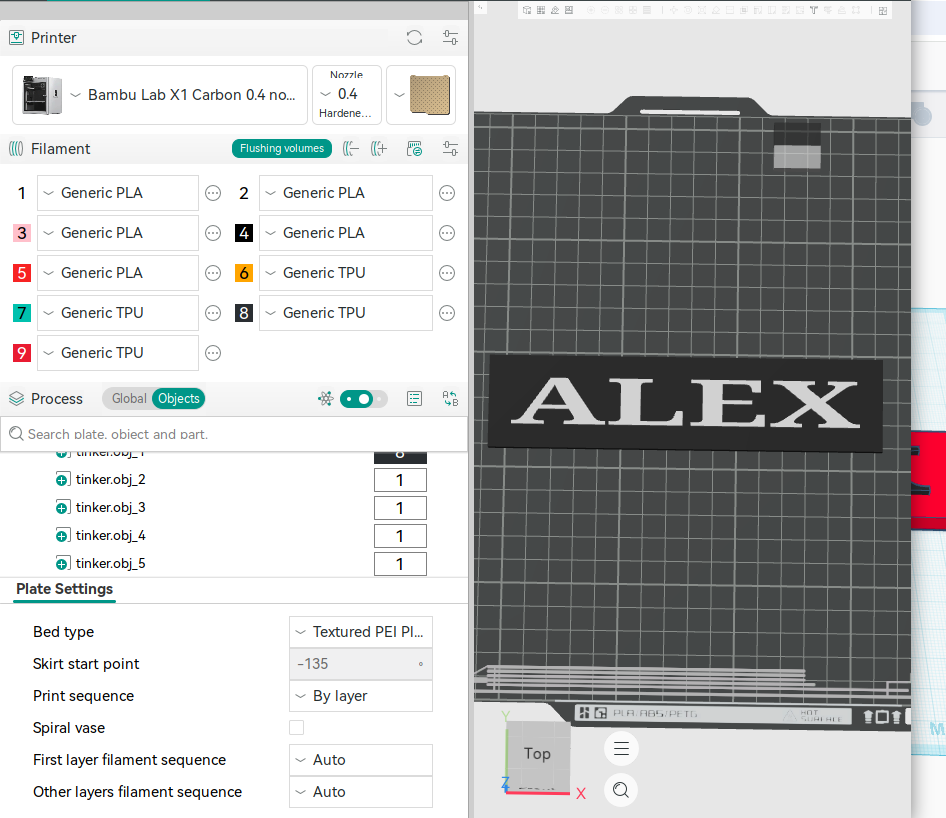Select tinker.obj_3 in the object list
946x818 pixels.
(110, 507)
